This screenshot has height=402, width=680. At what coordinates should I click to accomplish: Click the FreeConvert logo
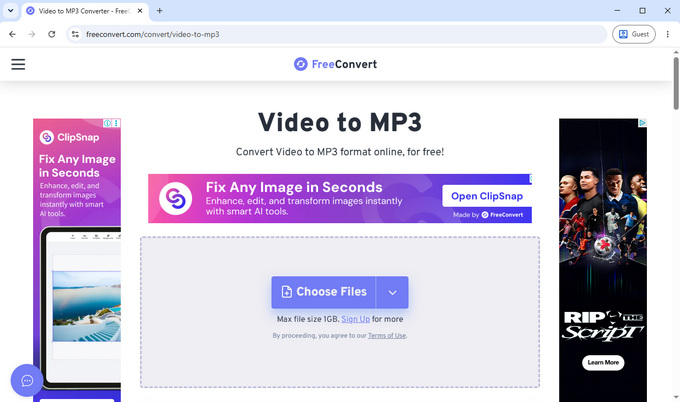click(x=335, y=64)
